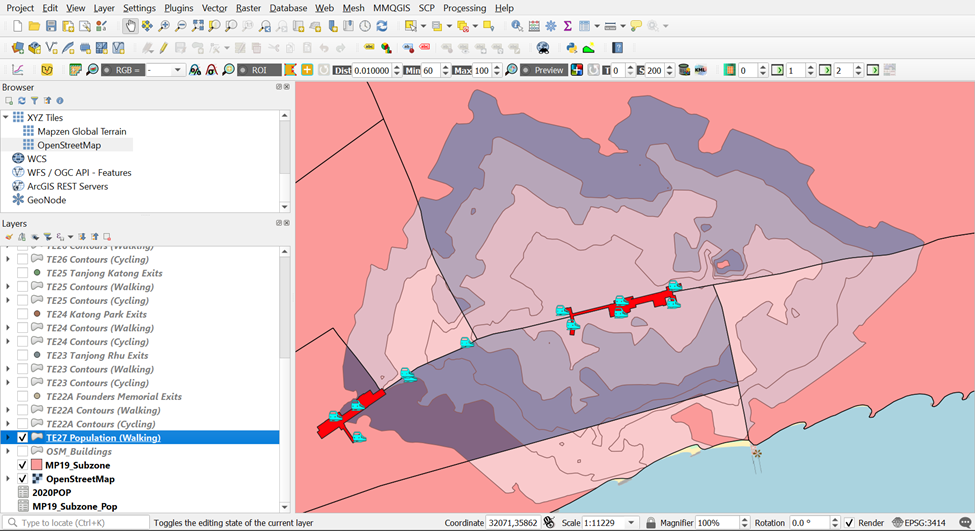
Task: Click the Zoom In magnifier icon
Action: [x=164, y=26]
